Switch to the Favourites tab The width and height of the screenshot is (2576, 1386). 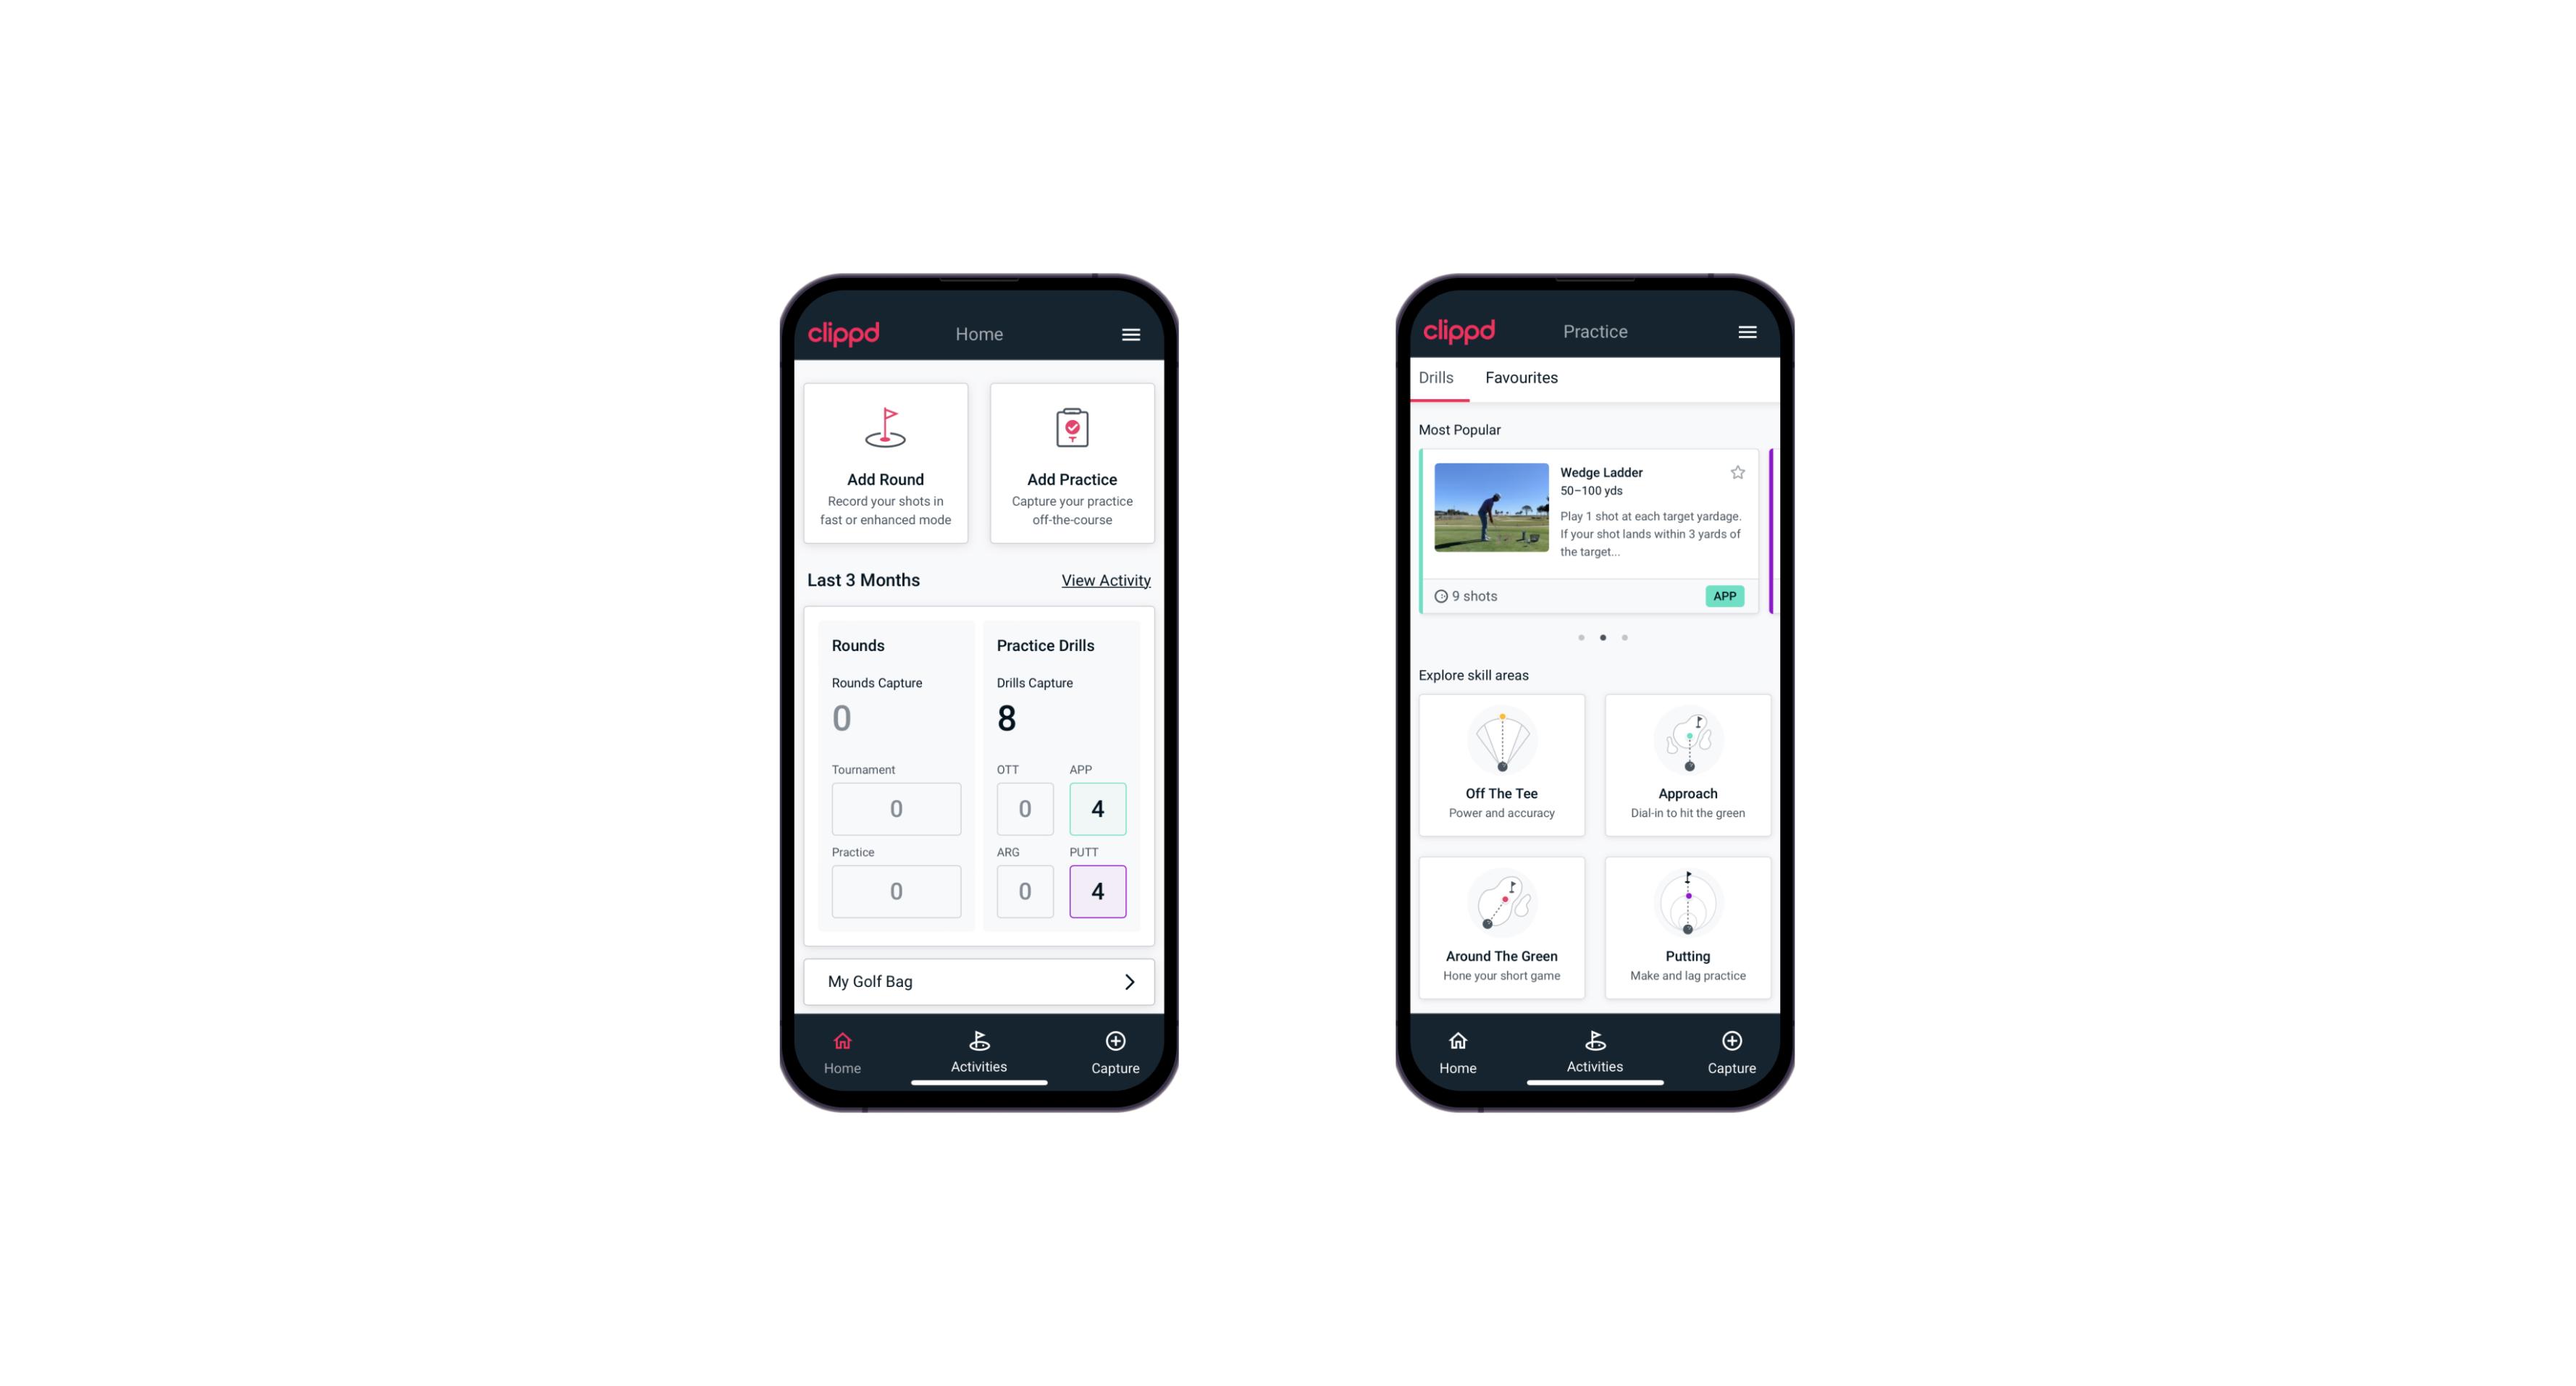click(1521, 377)
